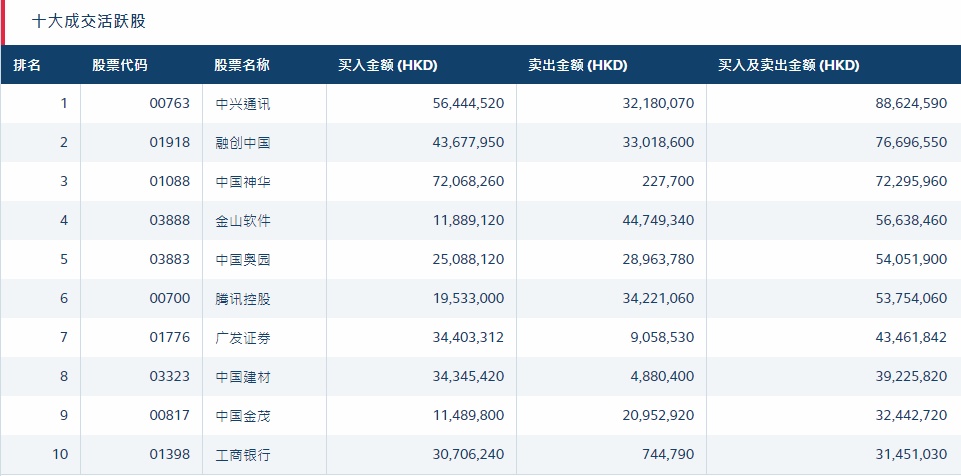The width and height of the screenshot is (961, 476).
Task: Select stock name 广发证券
Action: coord(243,338)
